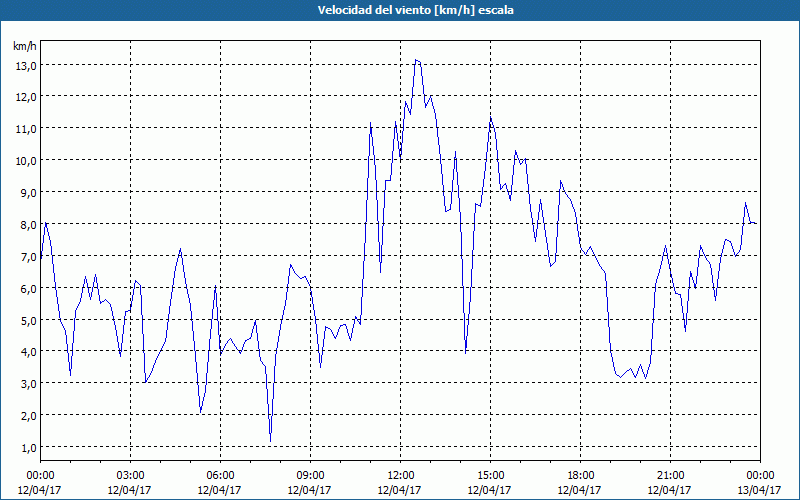
Task: Select the '5,0' y-axis value
Action: coord(28,320)
